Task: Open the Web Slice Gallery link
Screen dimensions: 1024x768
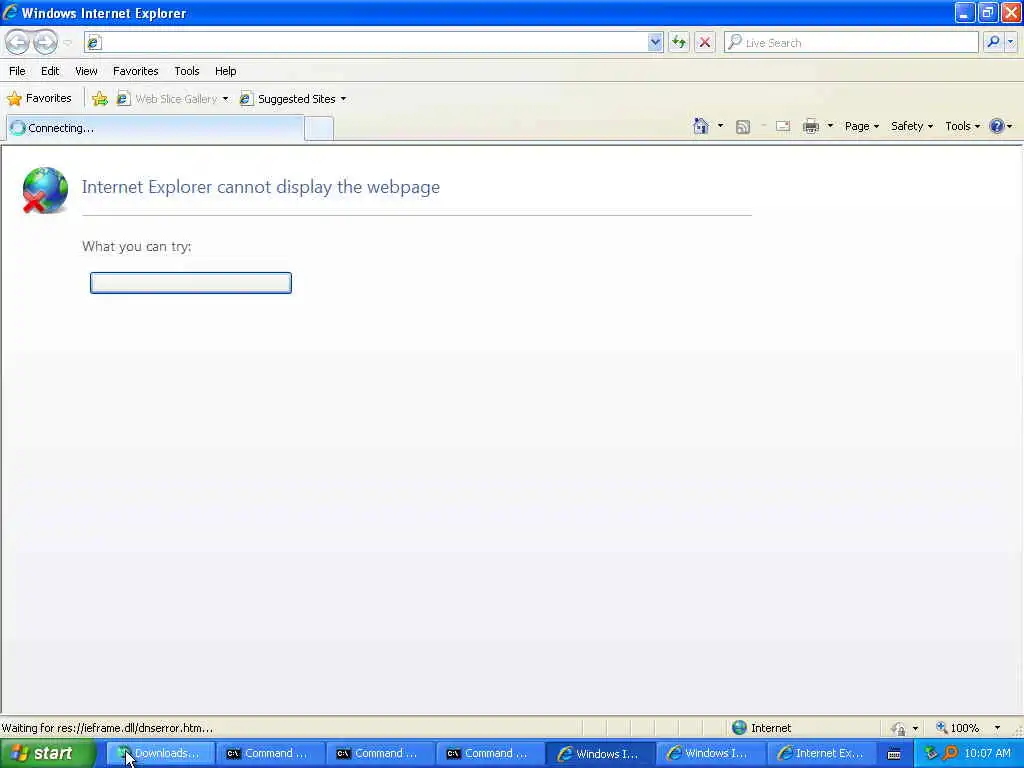Action: [168, 99]
